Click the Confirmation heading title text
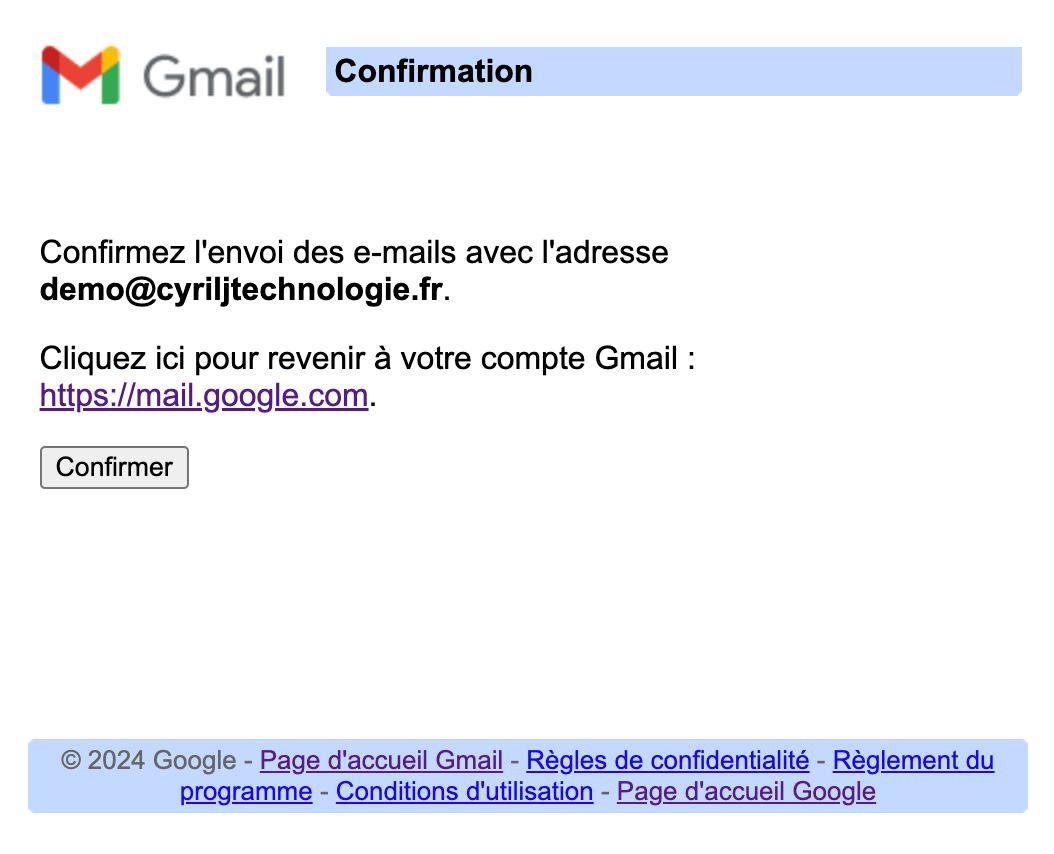 [433, 71]
